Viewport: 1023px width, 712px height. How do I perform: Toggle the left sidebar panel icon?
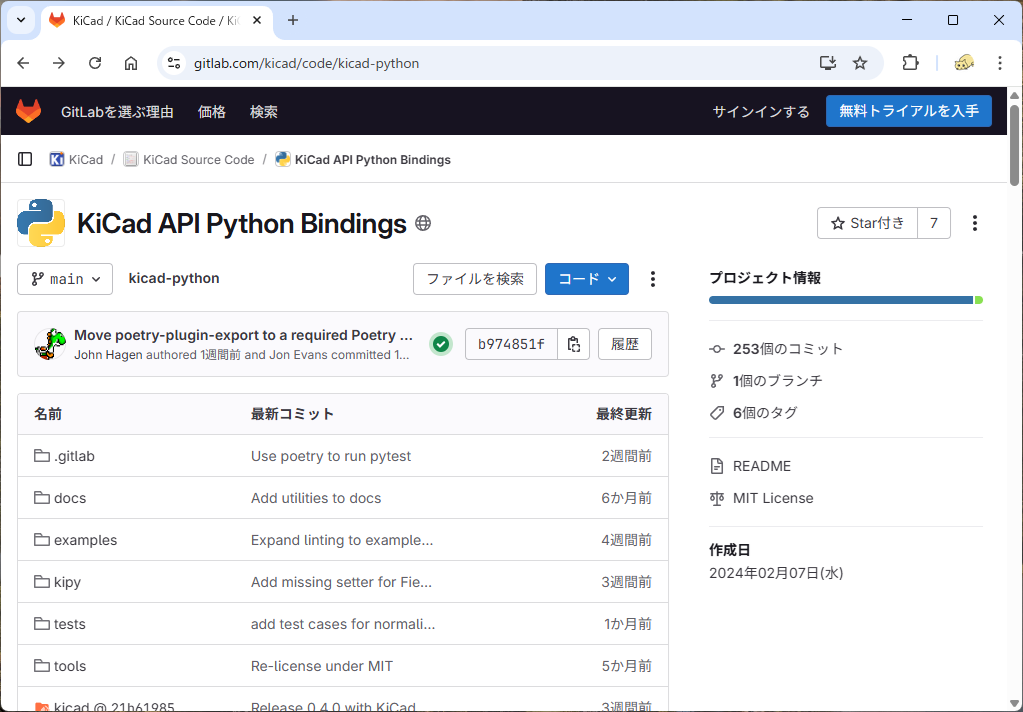click(x=25, y=159)
